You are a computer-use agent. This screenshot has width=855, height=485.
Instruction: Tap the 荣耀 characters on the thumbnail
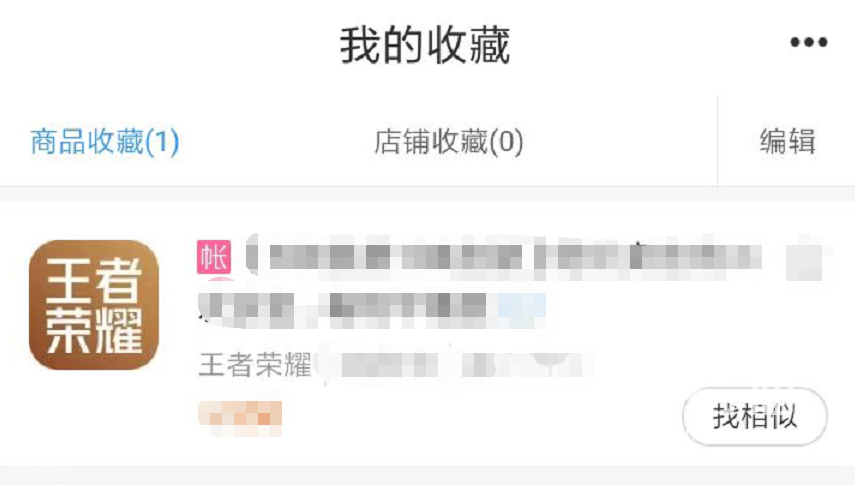pyautogui.click(x=94, y=331)
